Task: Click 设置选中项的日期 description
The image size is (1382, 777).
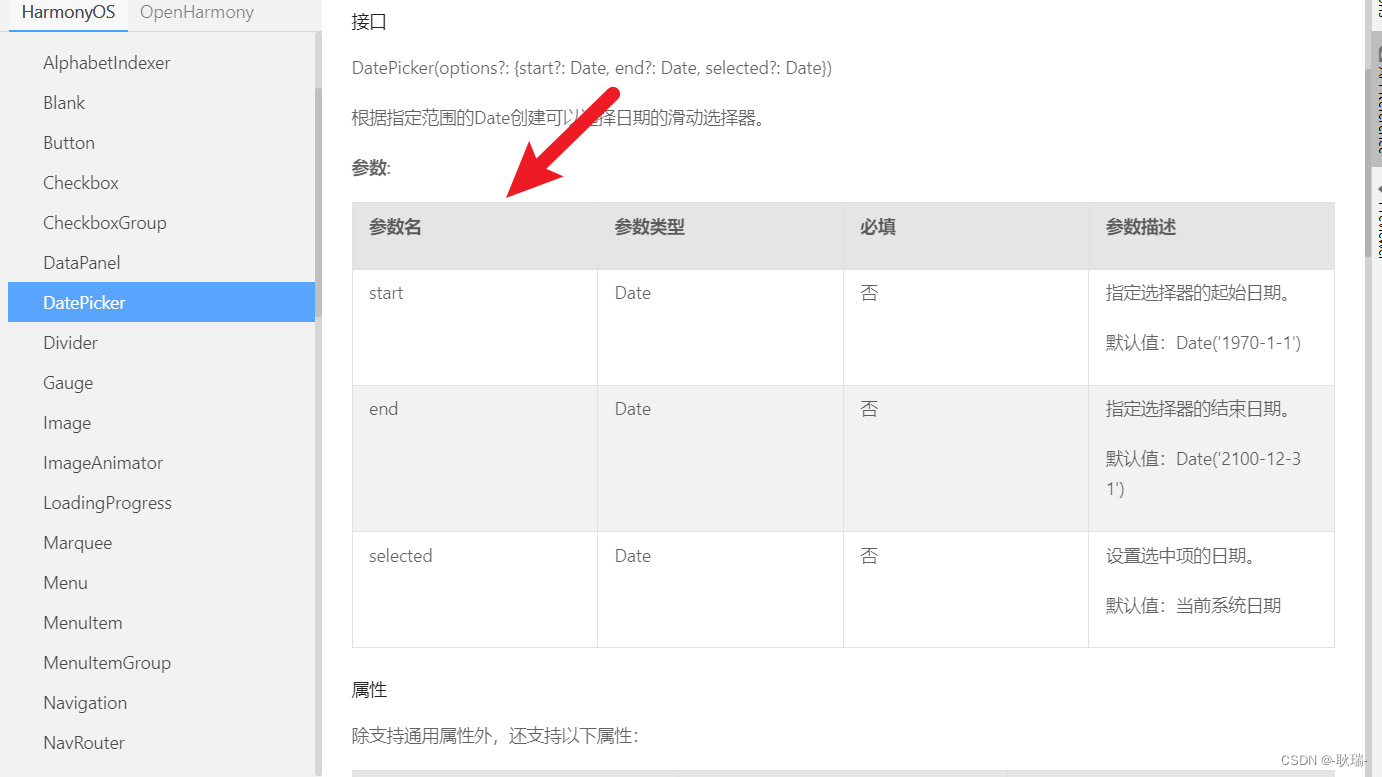Action: 1181,556
